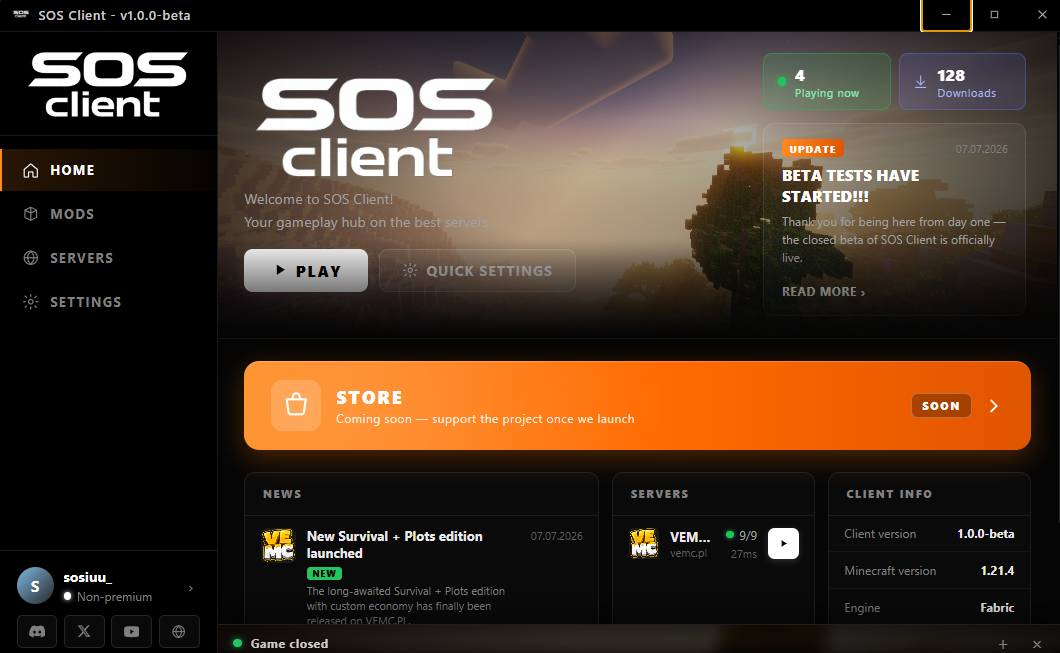
Task: Expand the sosiuu_ account chevron
Action: (191, 588)
